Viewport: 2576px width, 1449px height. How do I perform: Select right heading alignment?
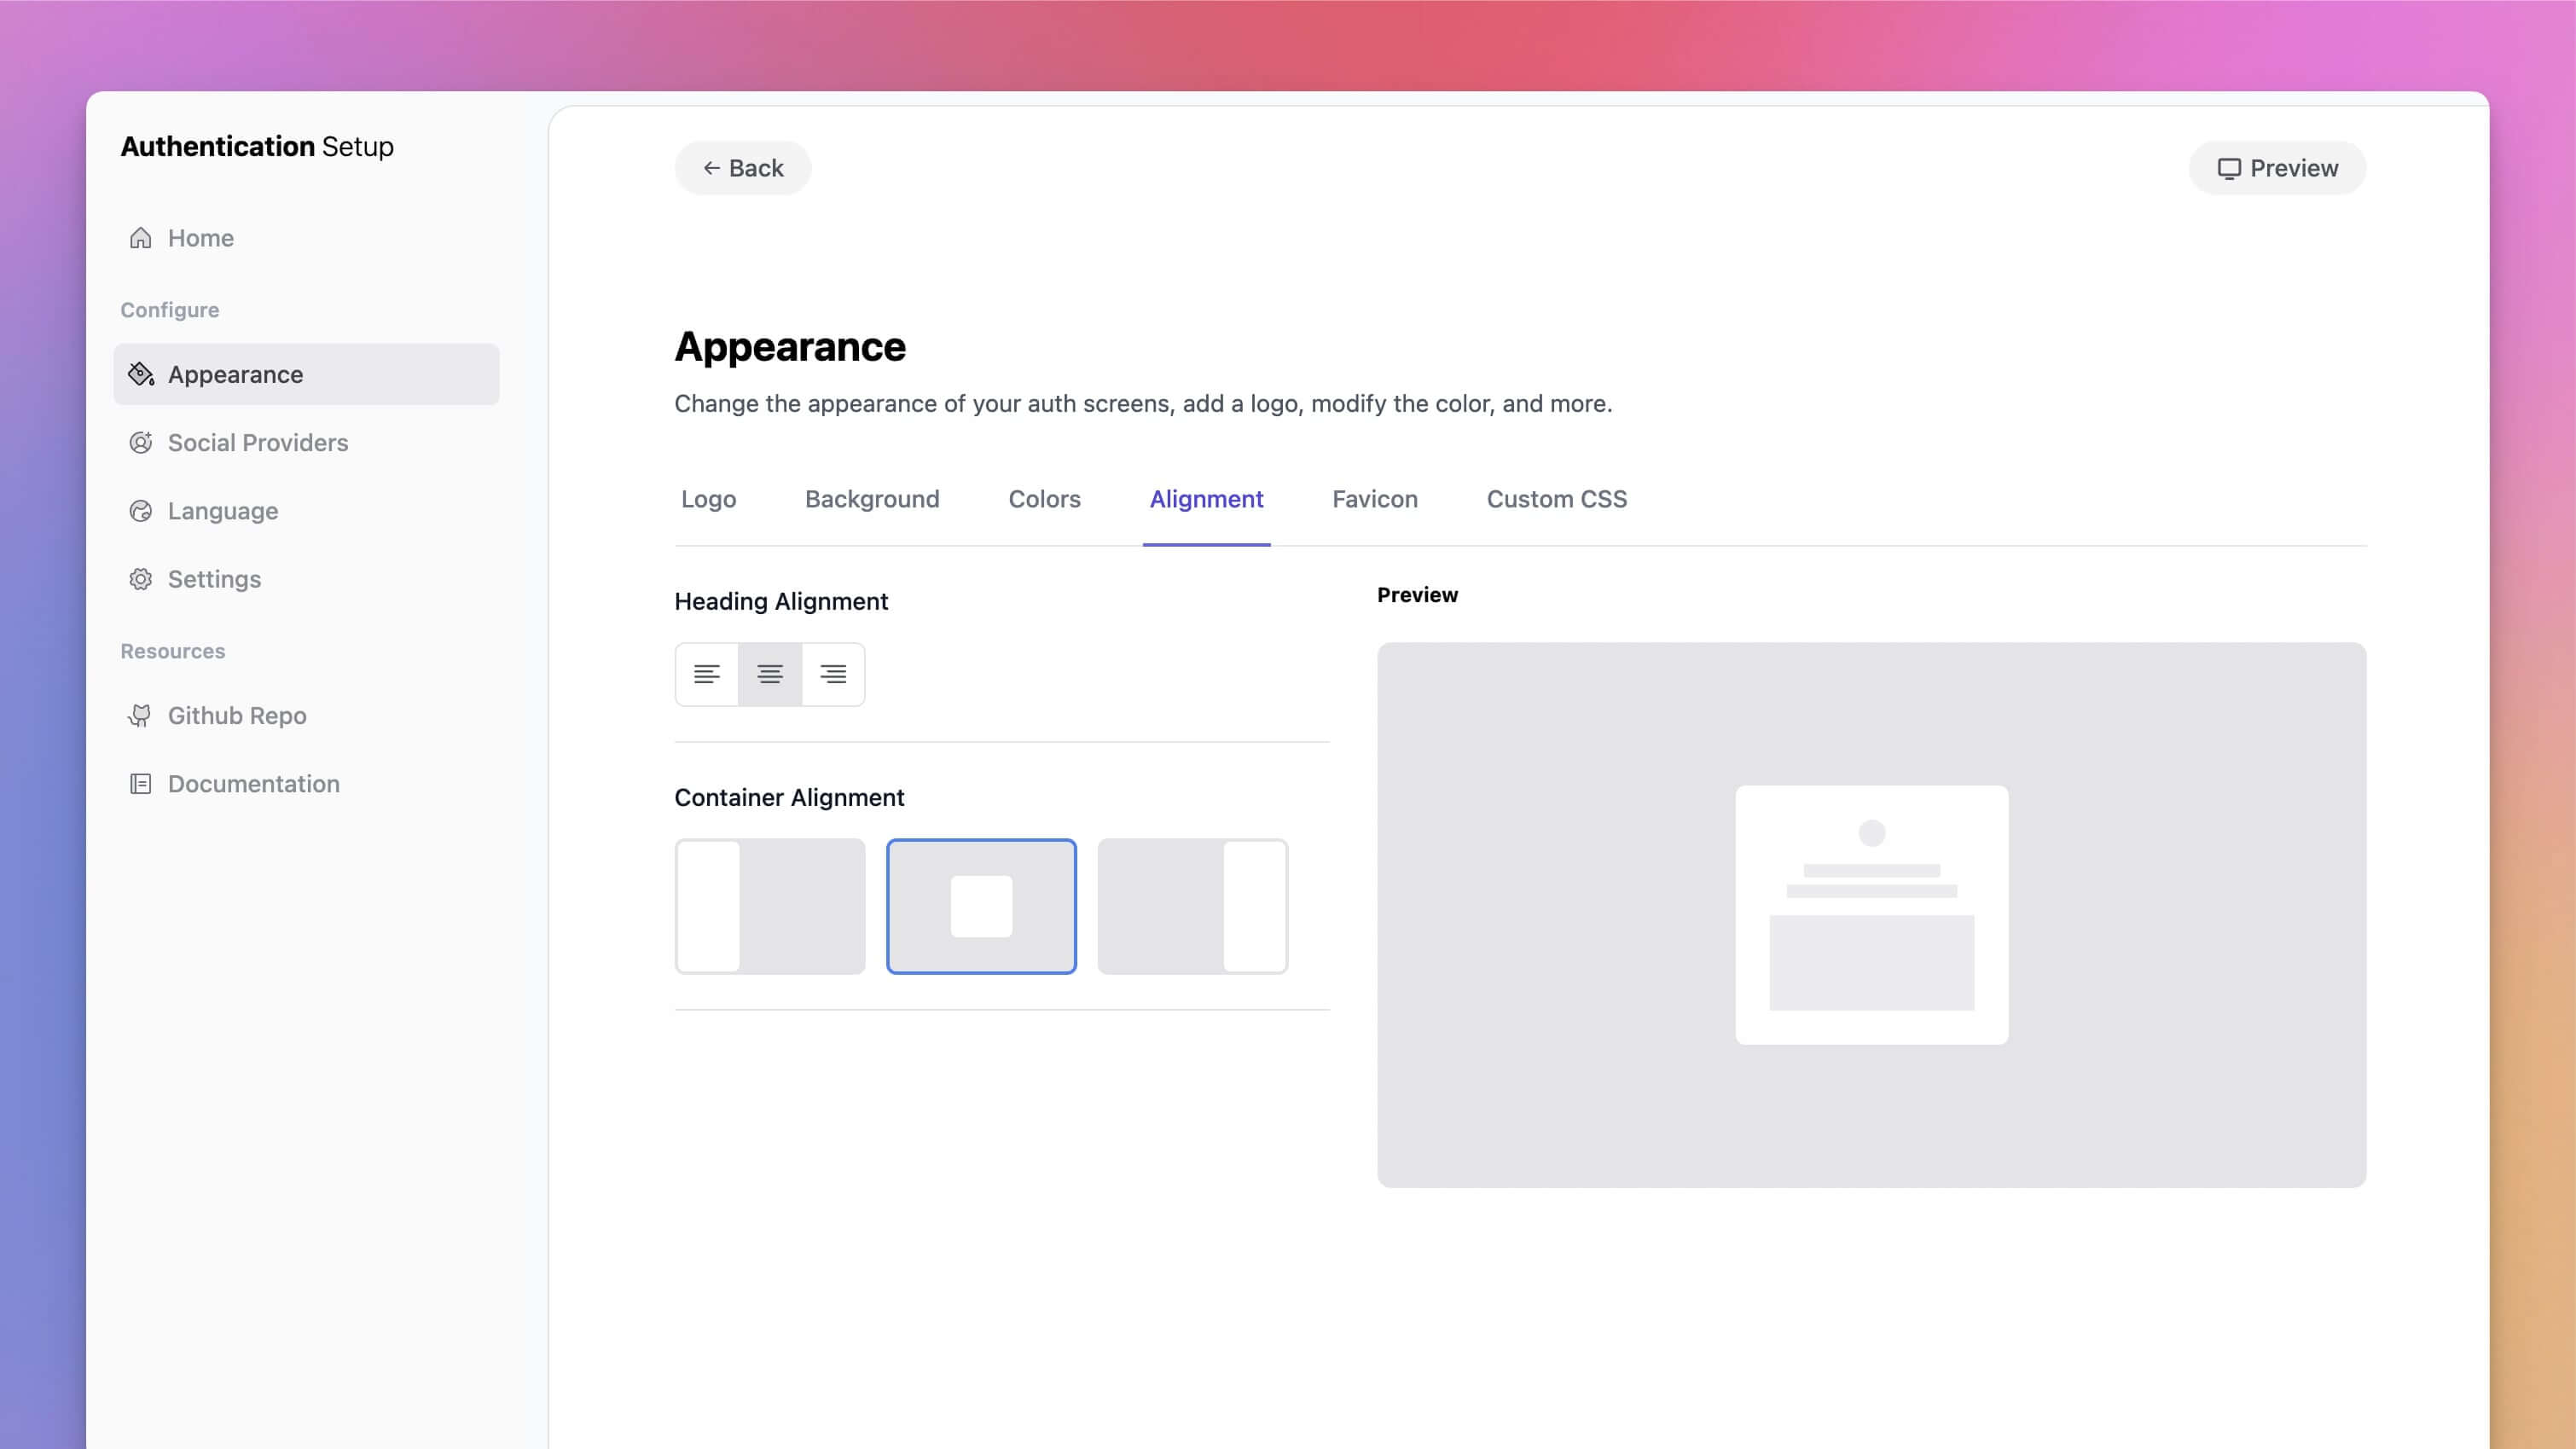pos(833,674)
